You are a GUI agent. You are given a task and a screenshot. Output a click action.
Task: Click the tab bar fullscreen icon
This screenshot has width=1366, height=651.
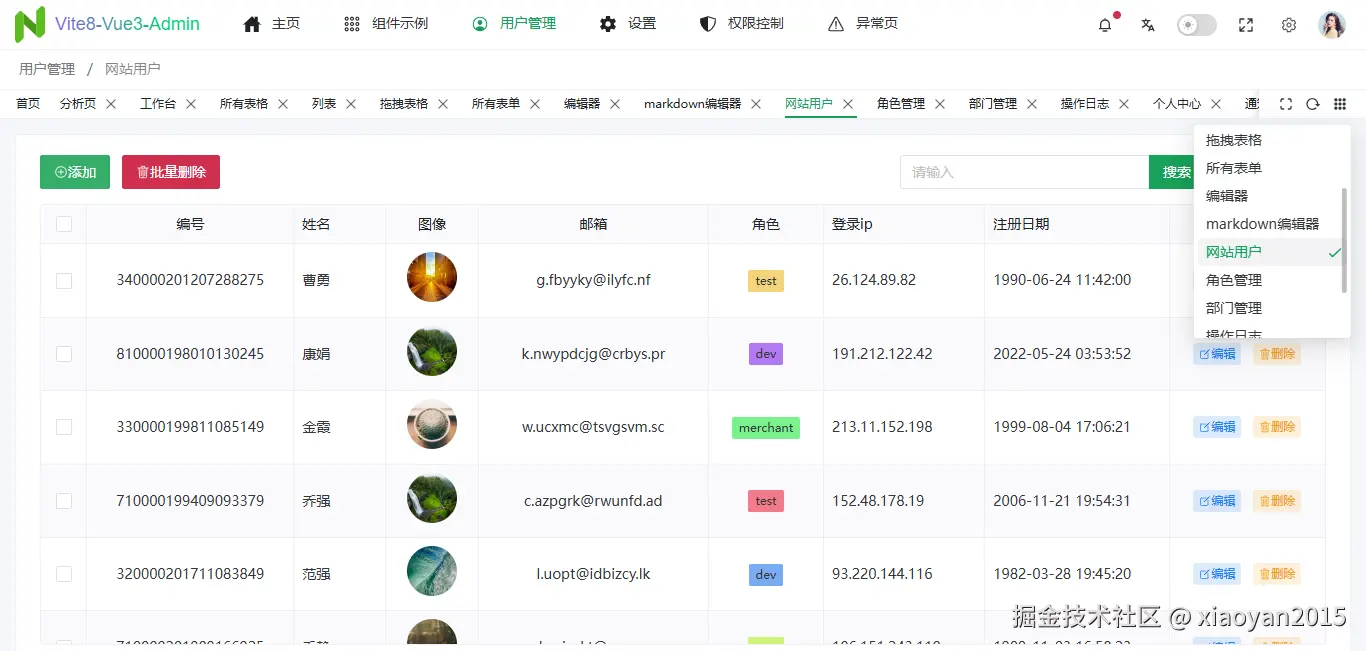pyautogui.click(x=1286, y=104)
